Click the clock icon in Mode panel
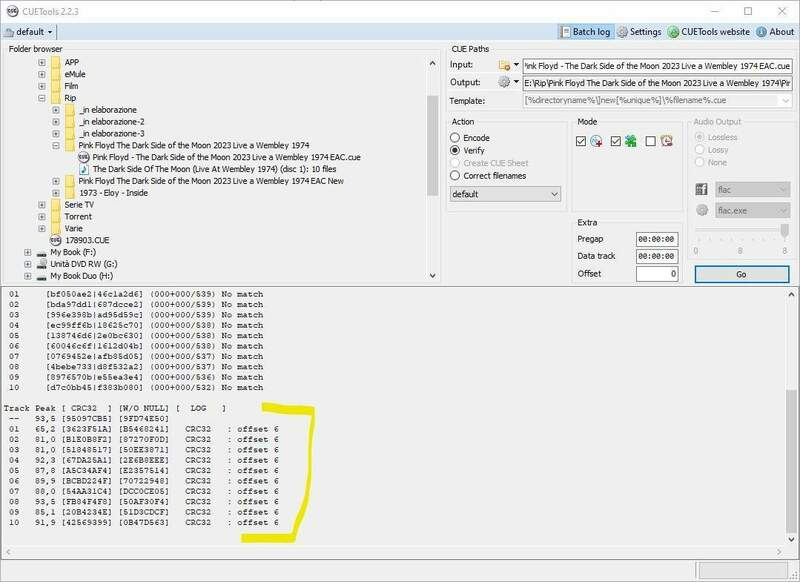The height and width of the screenshot is (582, 800). (666, 142)
